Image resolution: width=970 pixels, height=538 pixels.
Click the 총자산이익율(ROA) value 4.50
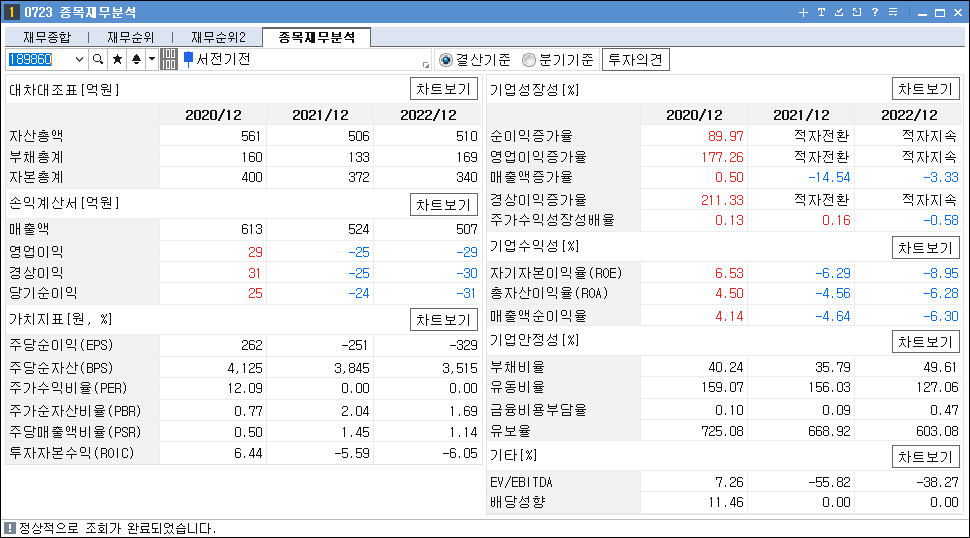729,293
